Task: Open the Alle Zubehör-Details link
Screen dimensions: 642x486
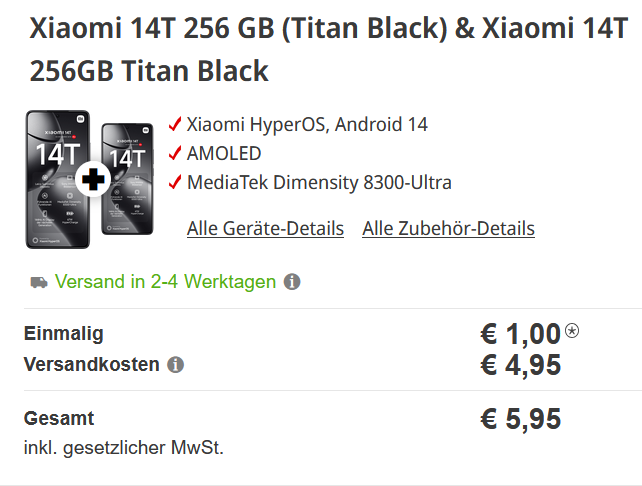Action: (x=448, y=229)
